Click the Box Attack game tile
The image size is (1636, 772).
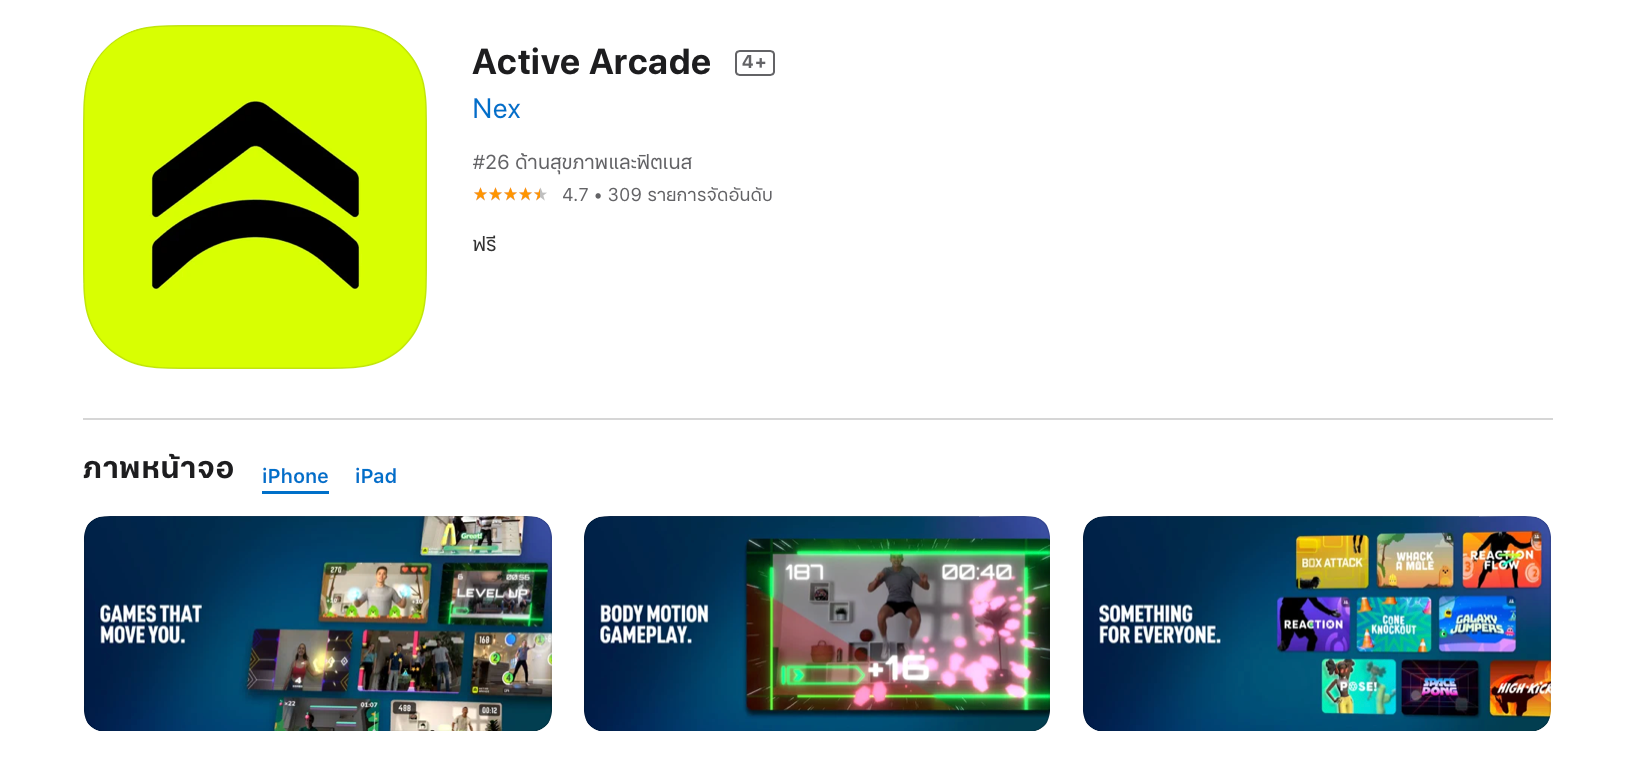(x=1332, y=562)
